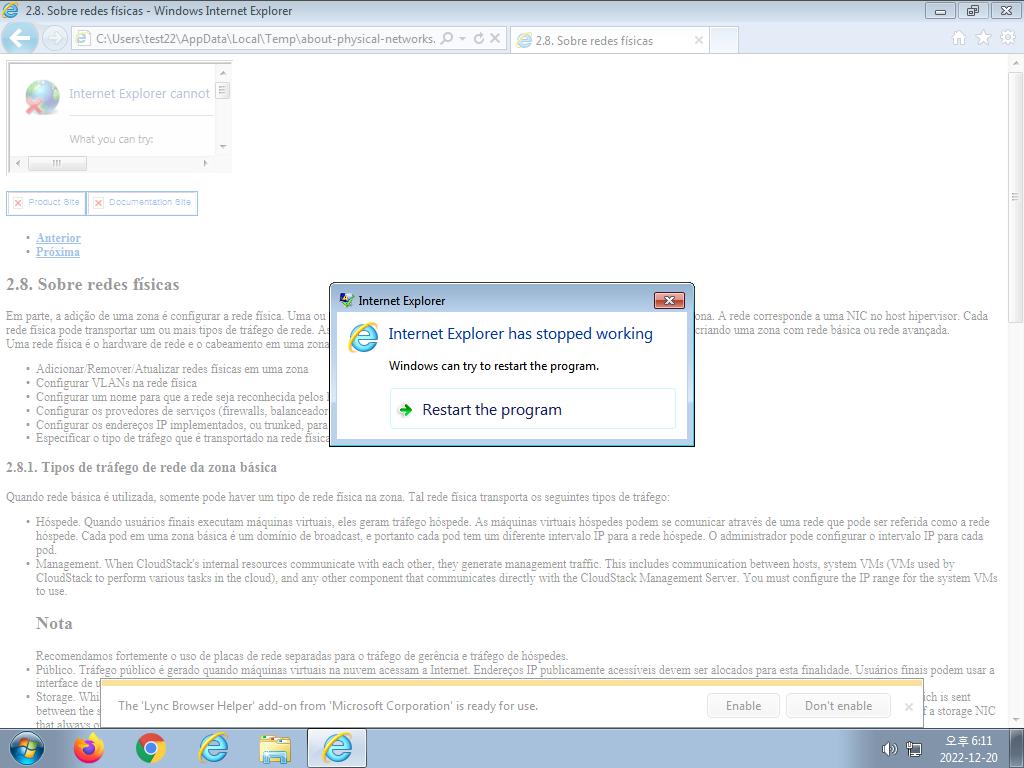This screenshot has height=768, width=1024.
Task: Open the Windows Start menu
Action: coord(26,748)
